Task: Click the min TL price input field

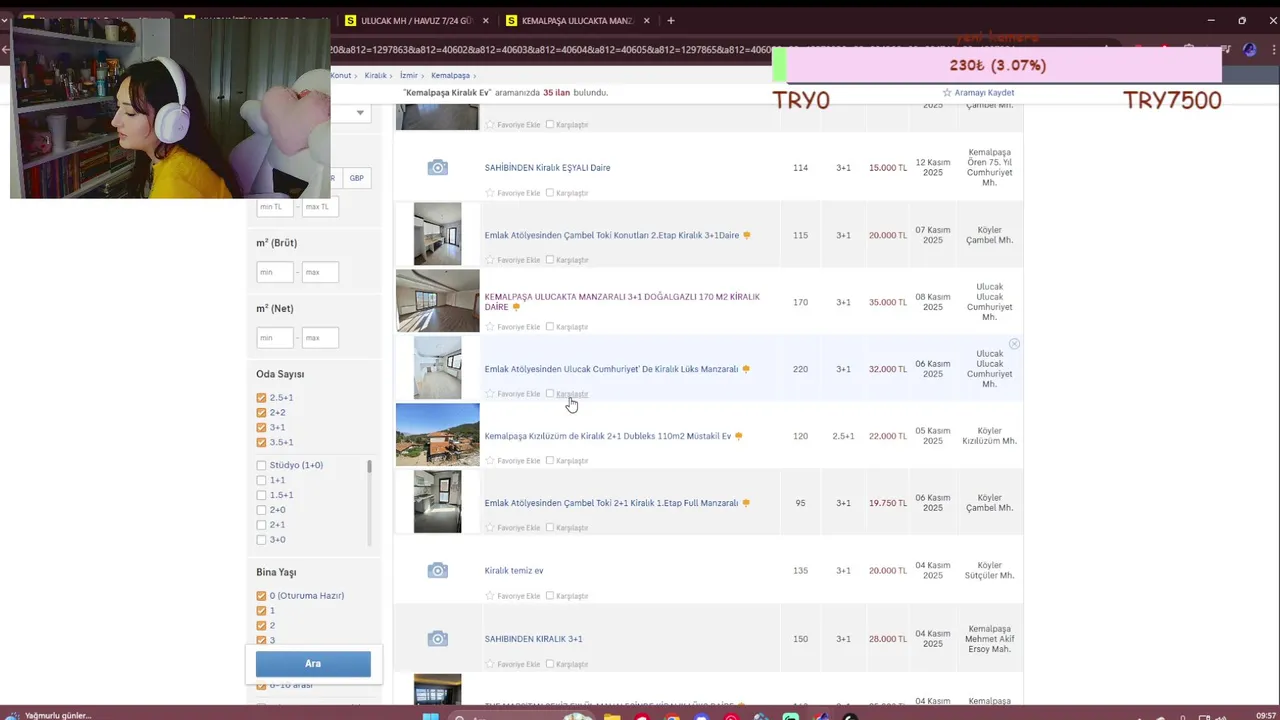Action: [x=275, y=207]
